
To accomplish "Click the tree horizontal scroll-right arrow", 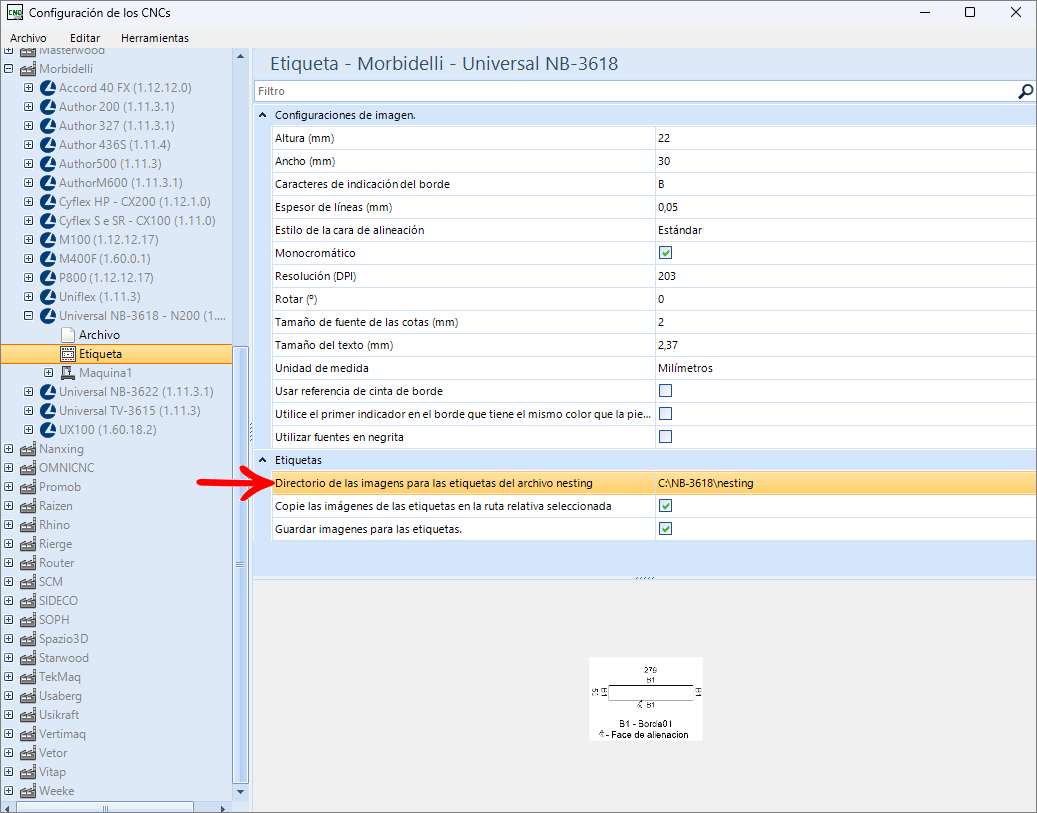I will 223,808.
